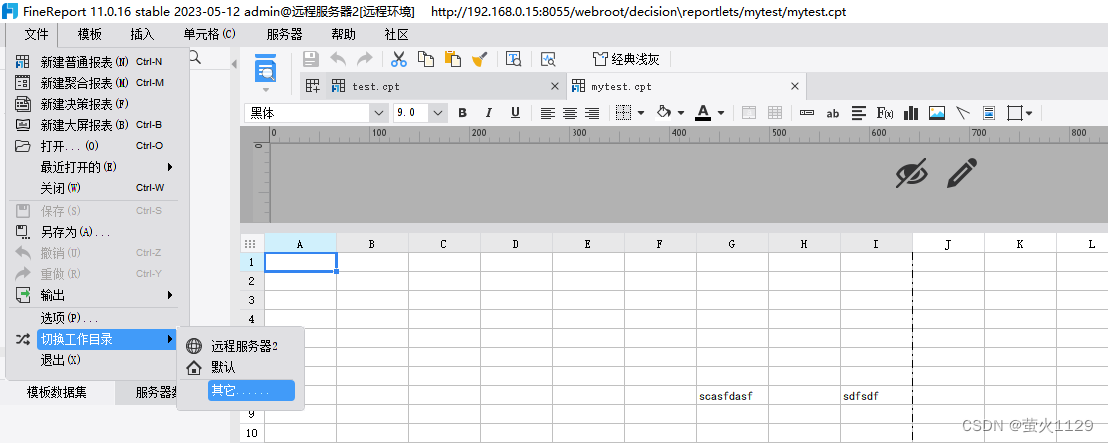Apply italic formatting
The image size is (1108, 443).
point(488,113)
